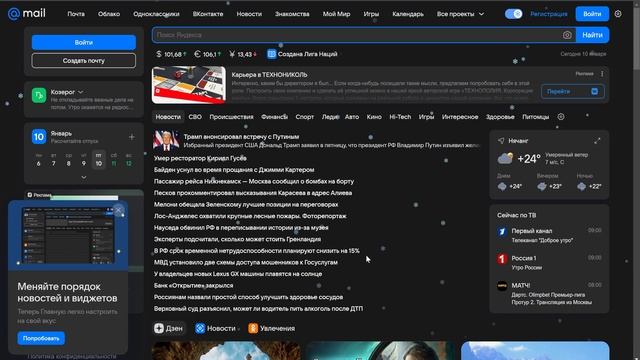Viewport: 640px width, 360px height.
Task: Expand the weather widget fullscreen icon
Action: point(597,141)
